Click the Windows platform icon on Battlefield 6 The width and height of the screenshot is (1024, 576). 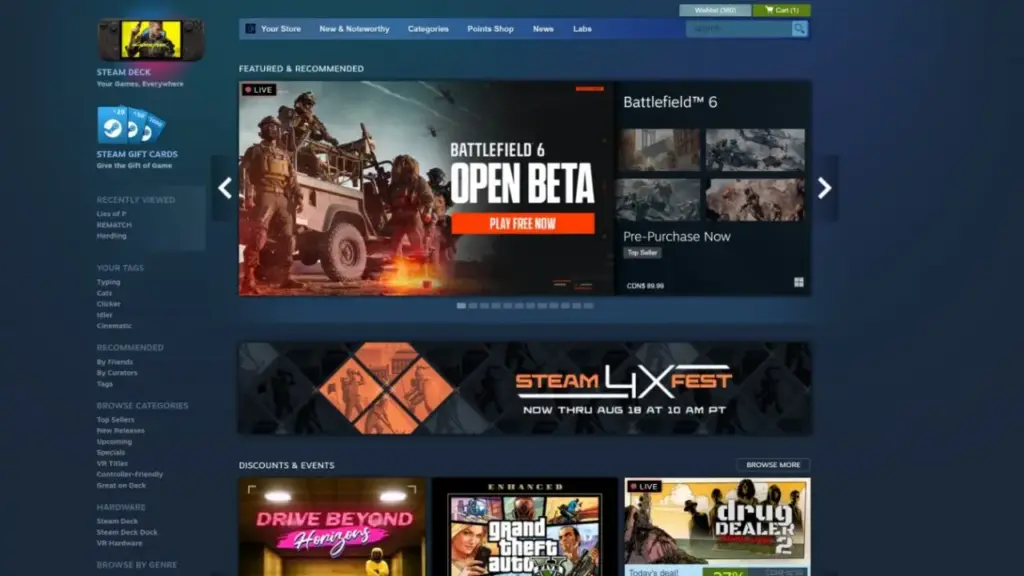click(x=799, y=283)
